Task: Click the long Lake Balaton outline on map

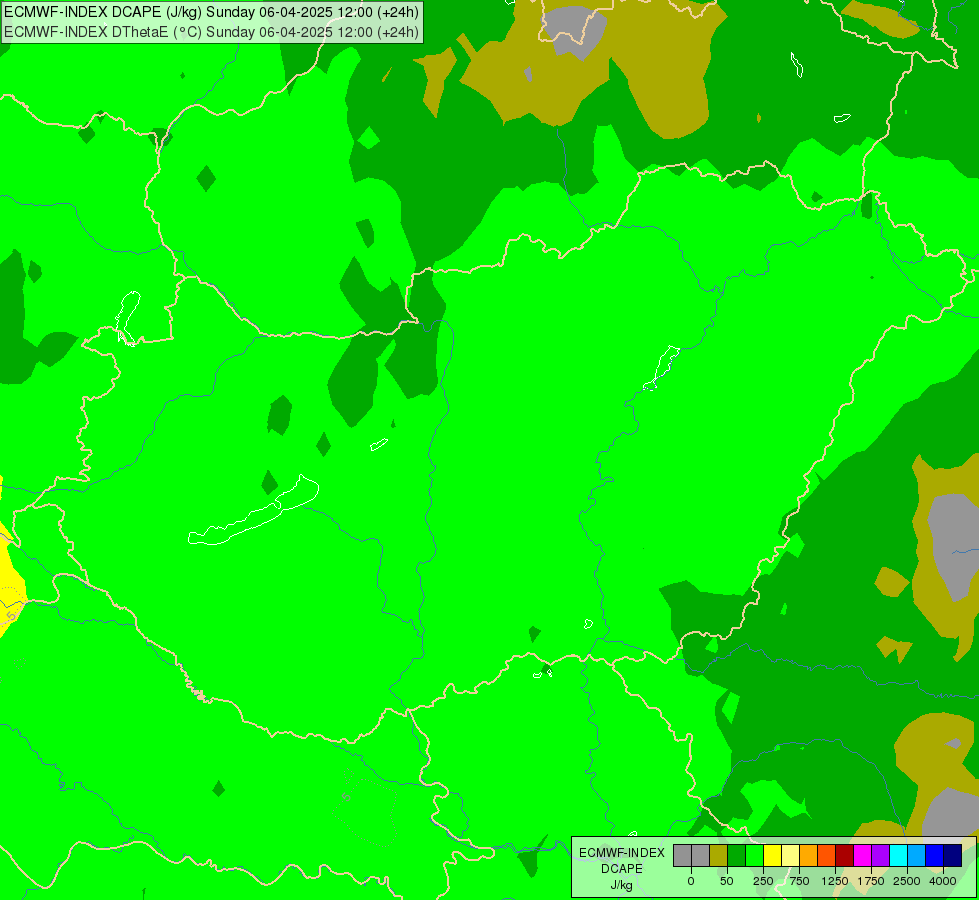Action: (x=253, y=512)
